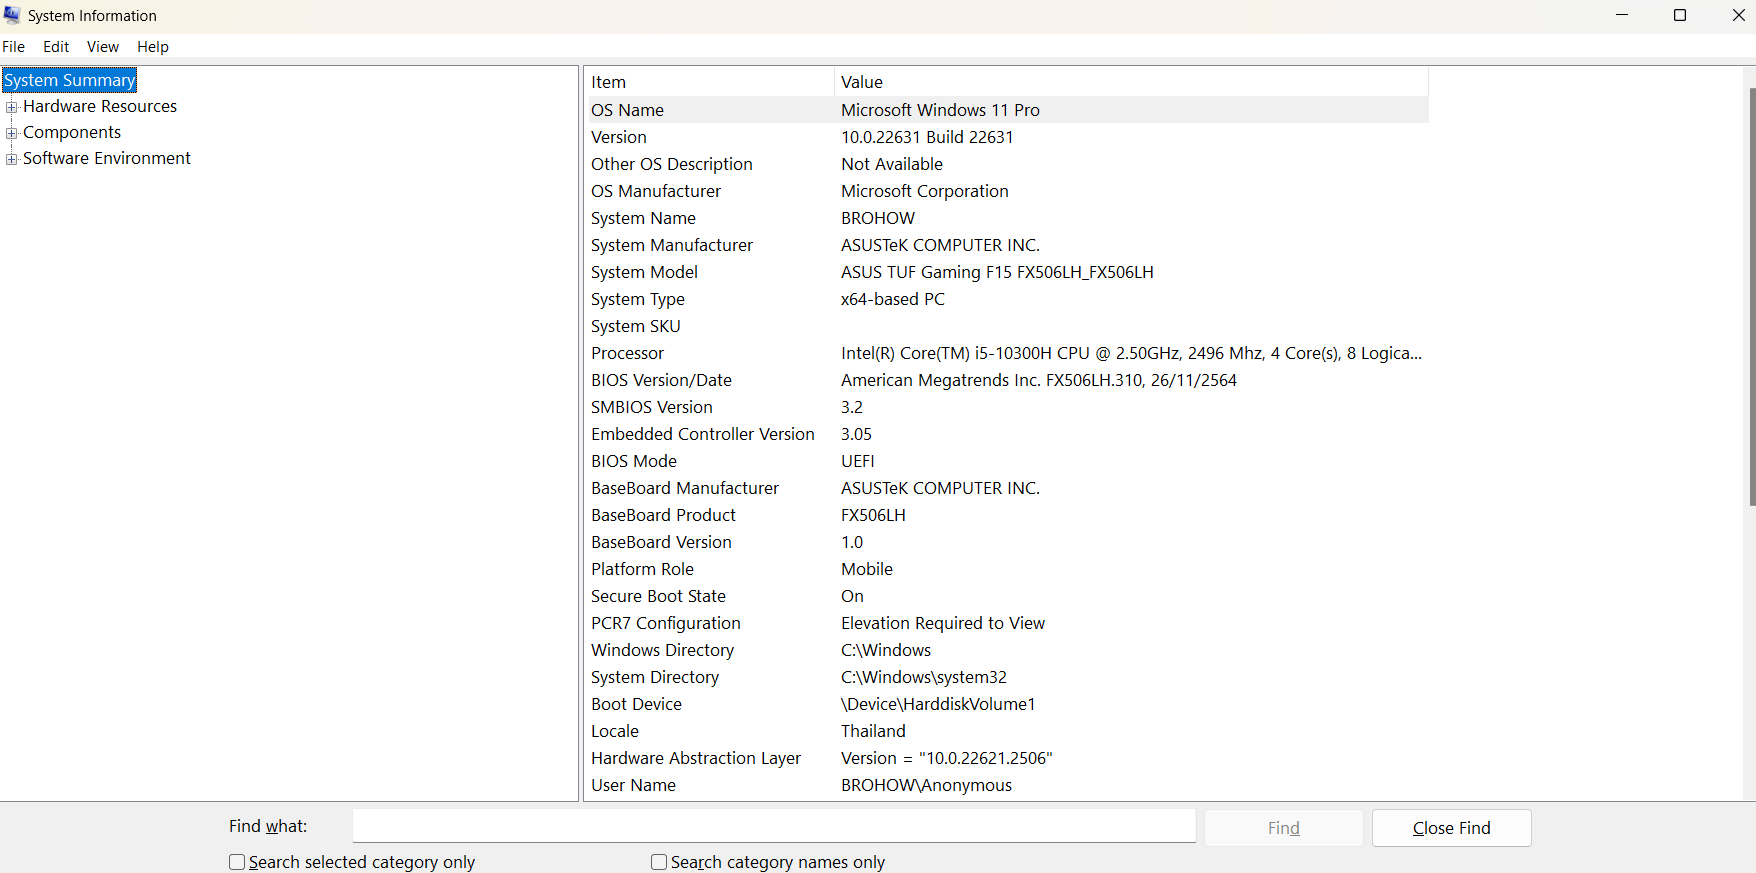
Task: Minimize the System Information window
Action: [1622, 15]
